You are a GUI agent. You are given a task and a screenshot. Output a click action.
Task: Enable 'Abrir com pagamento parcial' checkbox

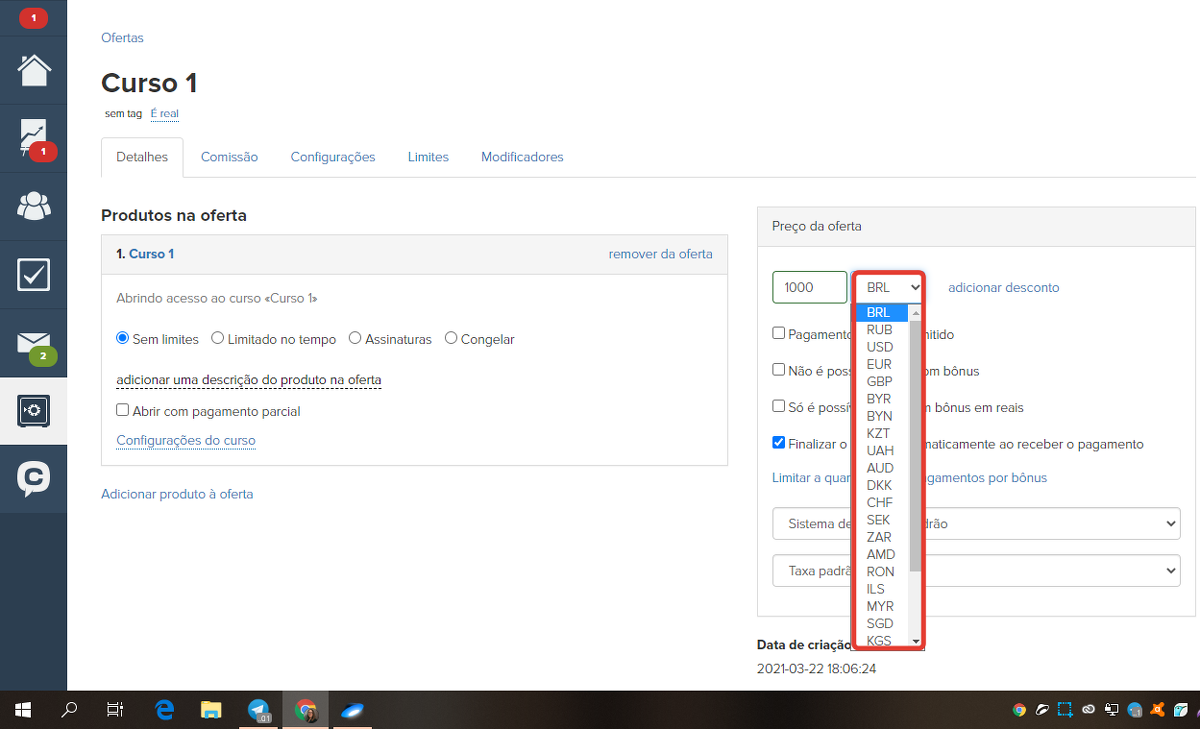(x=123, y=410)
